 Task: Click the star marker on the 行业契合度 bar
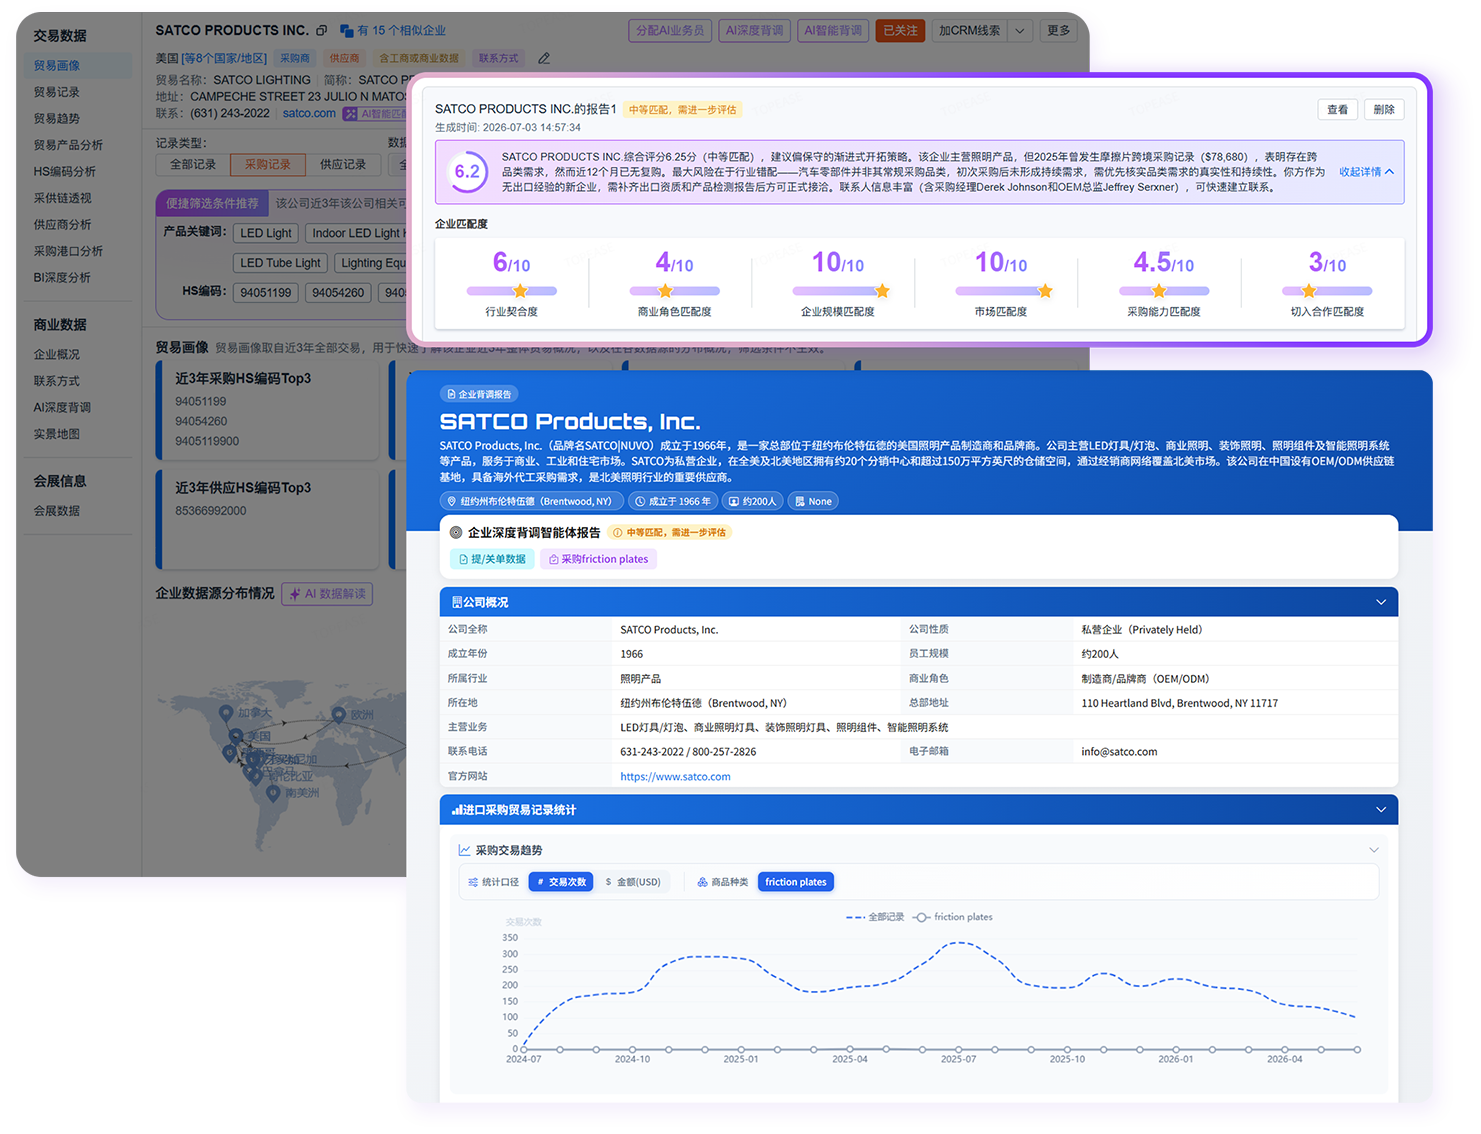pyautogui.click(x=520, y=291)
